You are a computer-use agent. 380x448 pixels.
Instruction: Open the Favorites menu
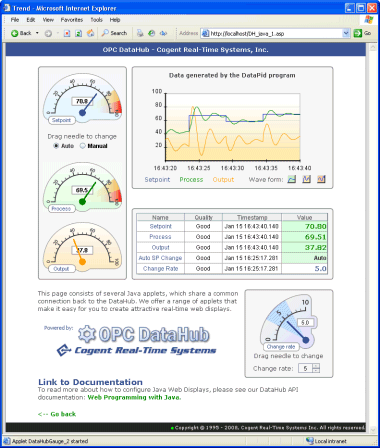[x=72, y=20]
